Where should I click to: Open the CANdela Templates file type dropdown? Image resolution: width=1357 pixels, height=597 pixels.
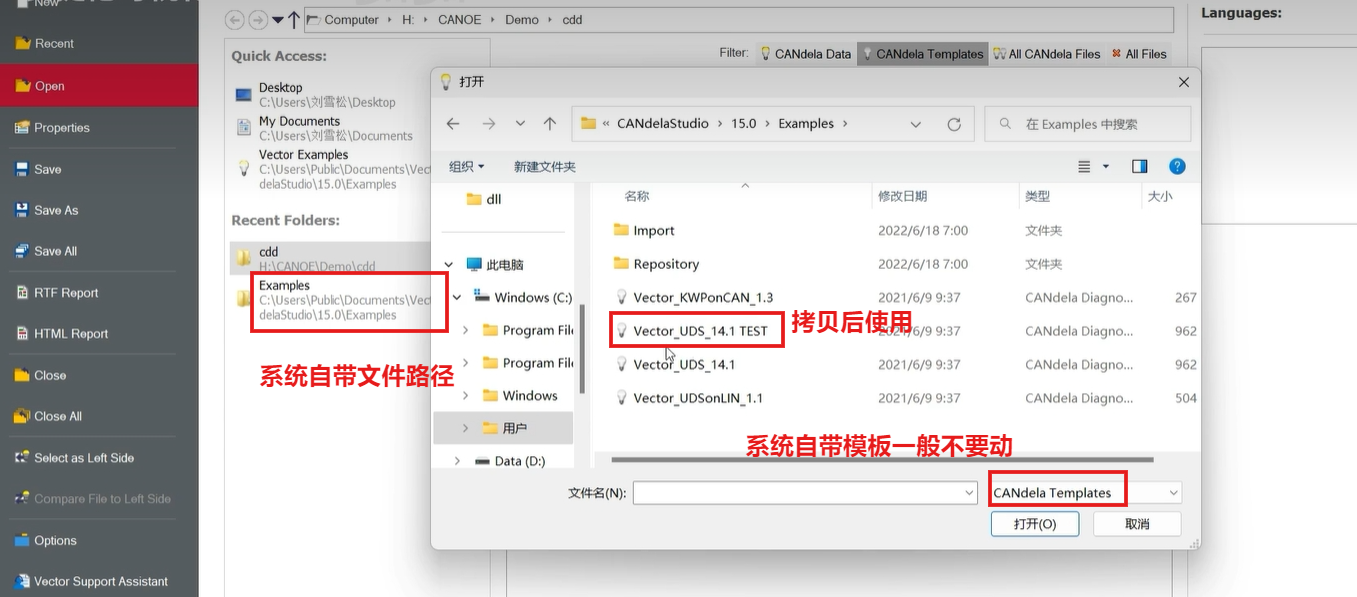[1086, 493]
